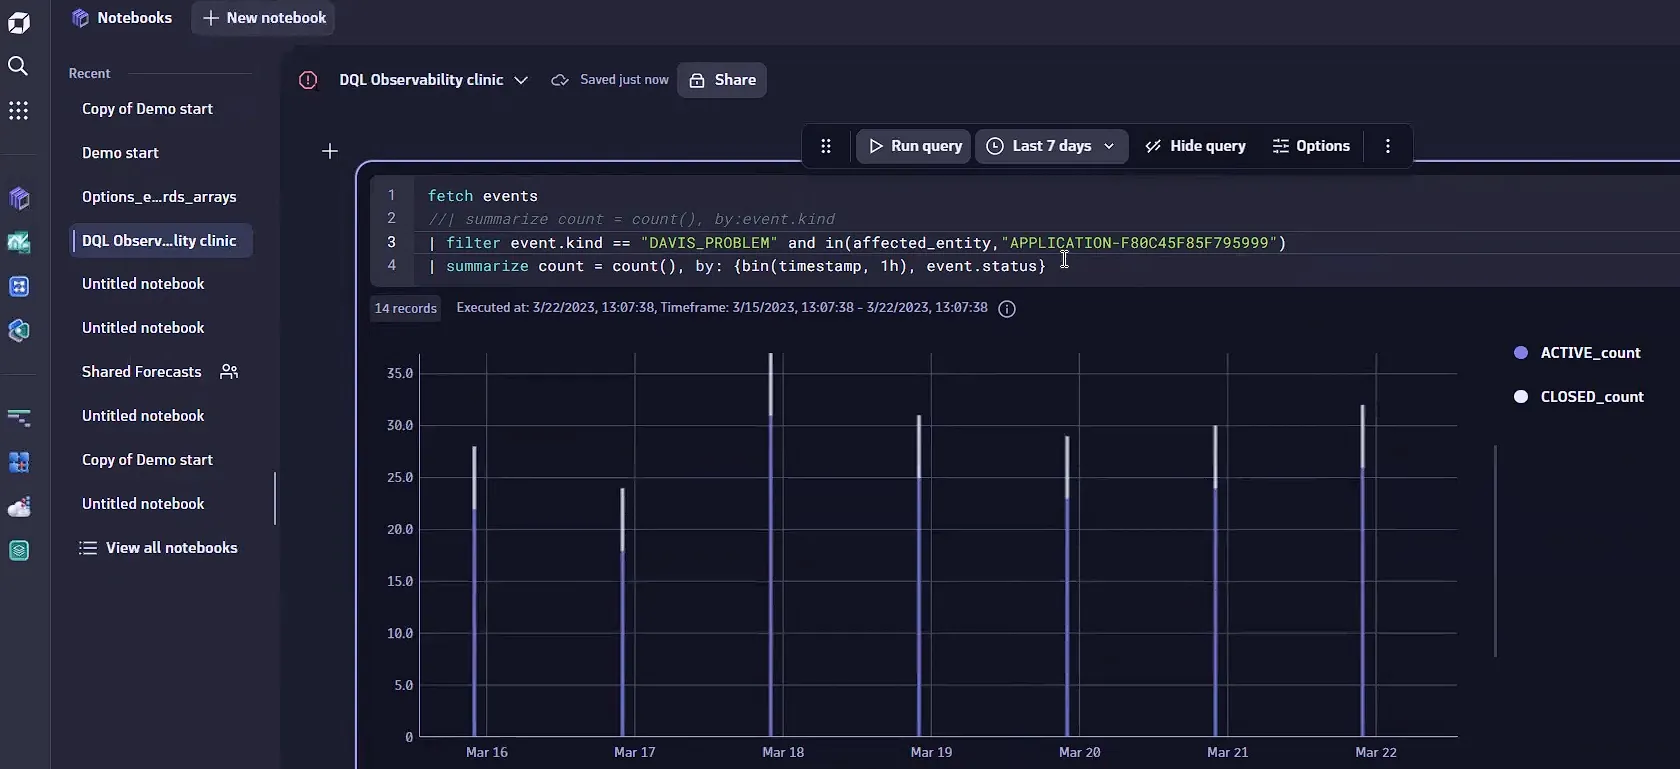Open the Last 7 days timeframe dropdown
Screen dimensions: 1680x769
tap(1051, 146)
